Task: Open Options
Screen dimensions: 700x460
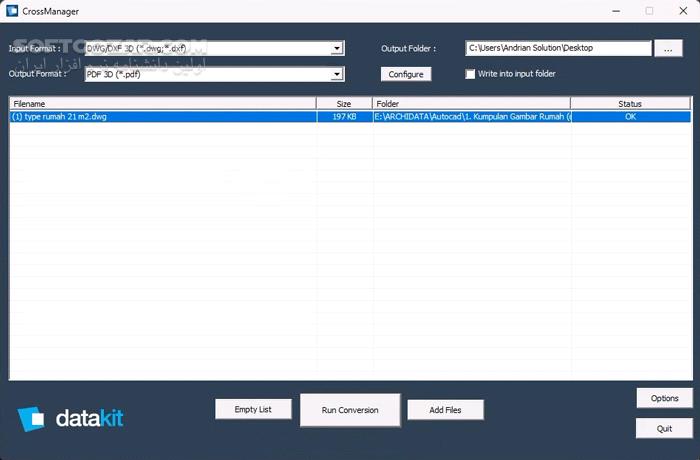Action: pos(664,398)
